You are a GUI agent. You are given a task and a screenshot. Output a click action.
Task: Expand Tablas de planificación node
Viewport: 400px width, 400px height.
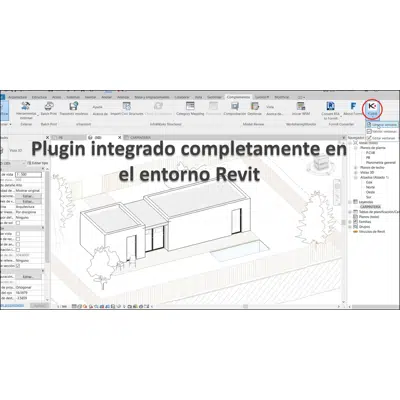[350, 212]
